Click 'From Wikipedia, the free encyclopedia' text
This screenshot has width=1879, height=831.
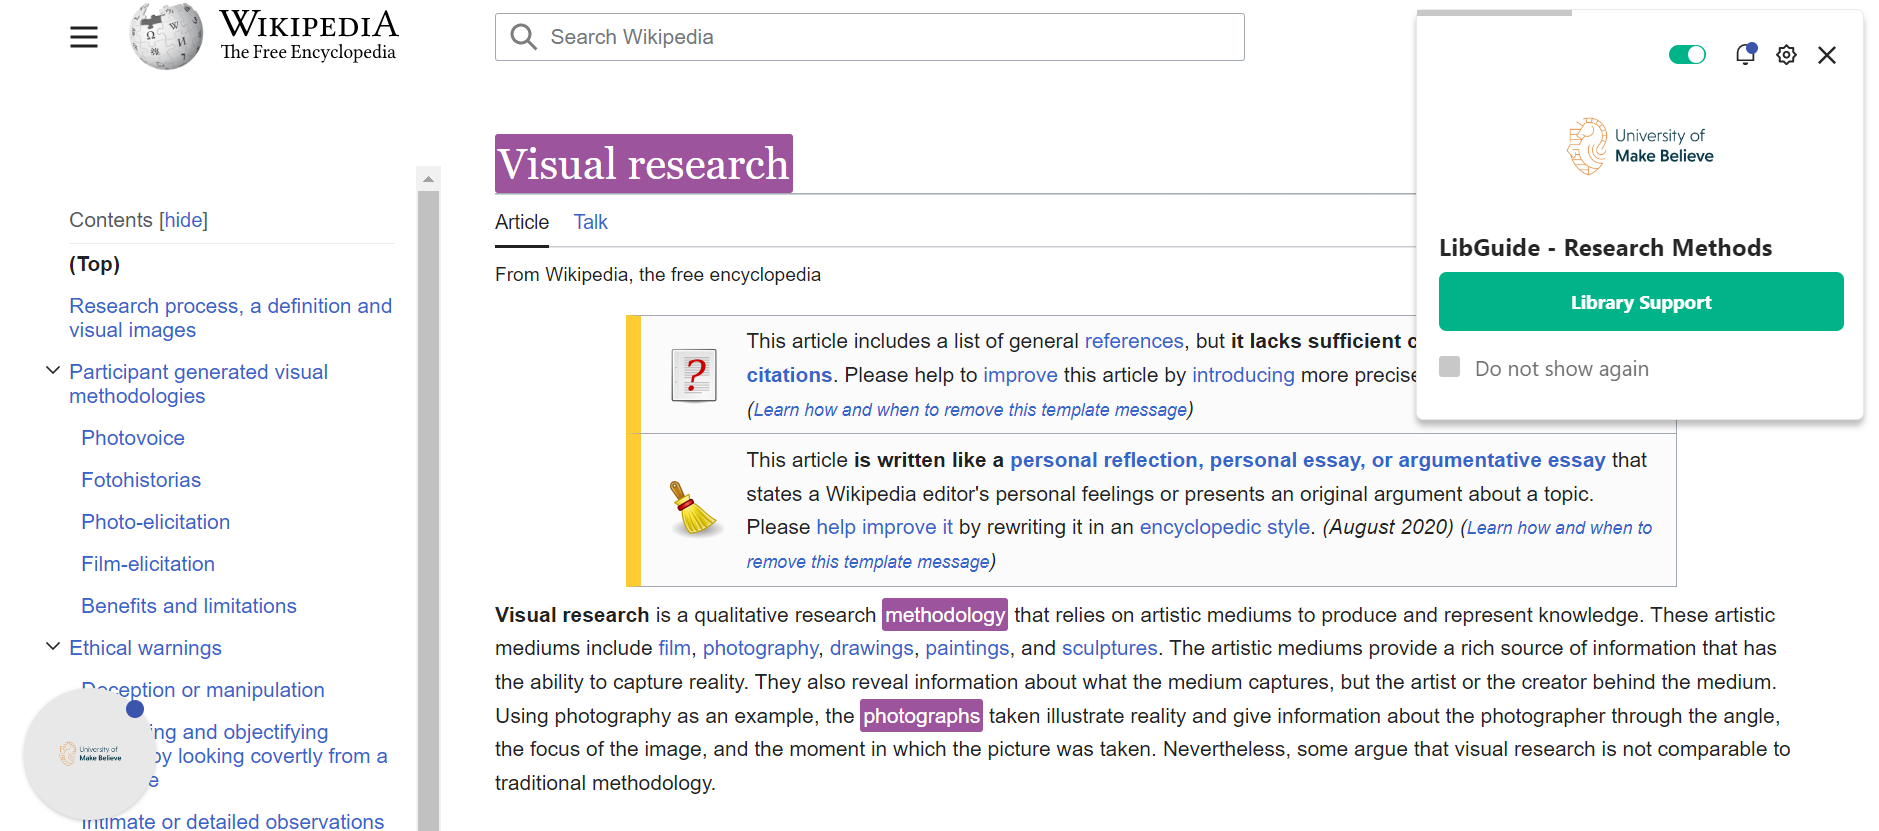point(658,275)
